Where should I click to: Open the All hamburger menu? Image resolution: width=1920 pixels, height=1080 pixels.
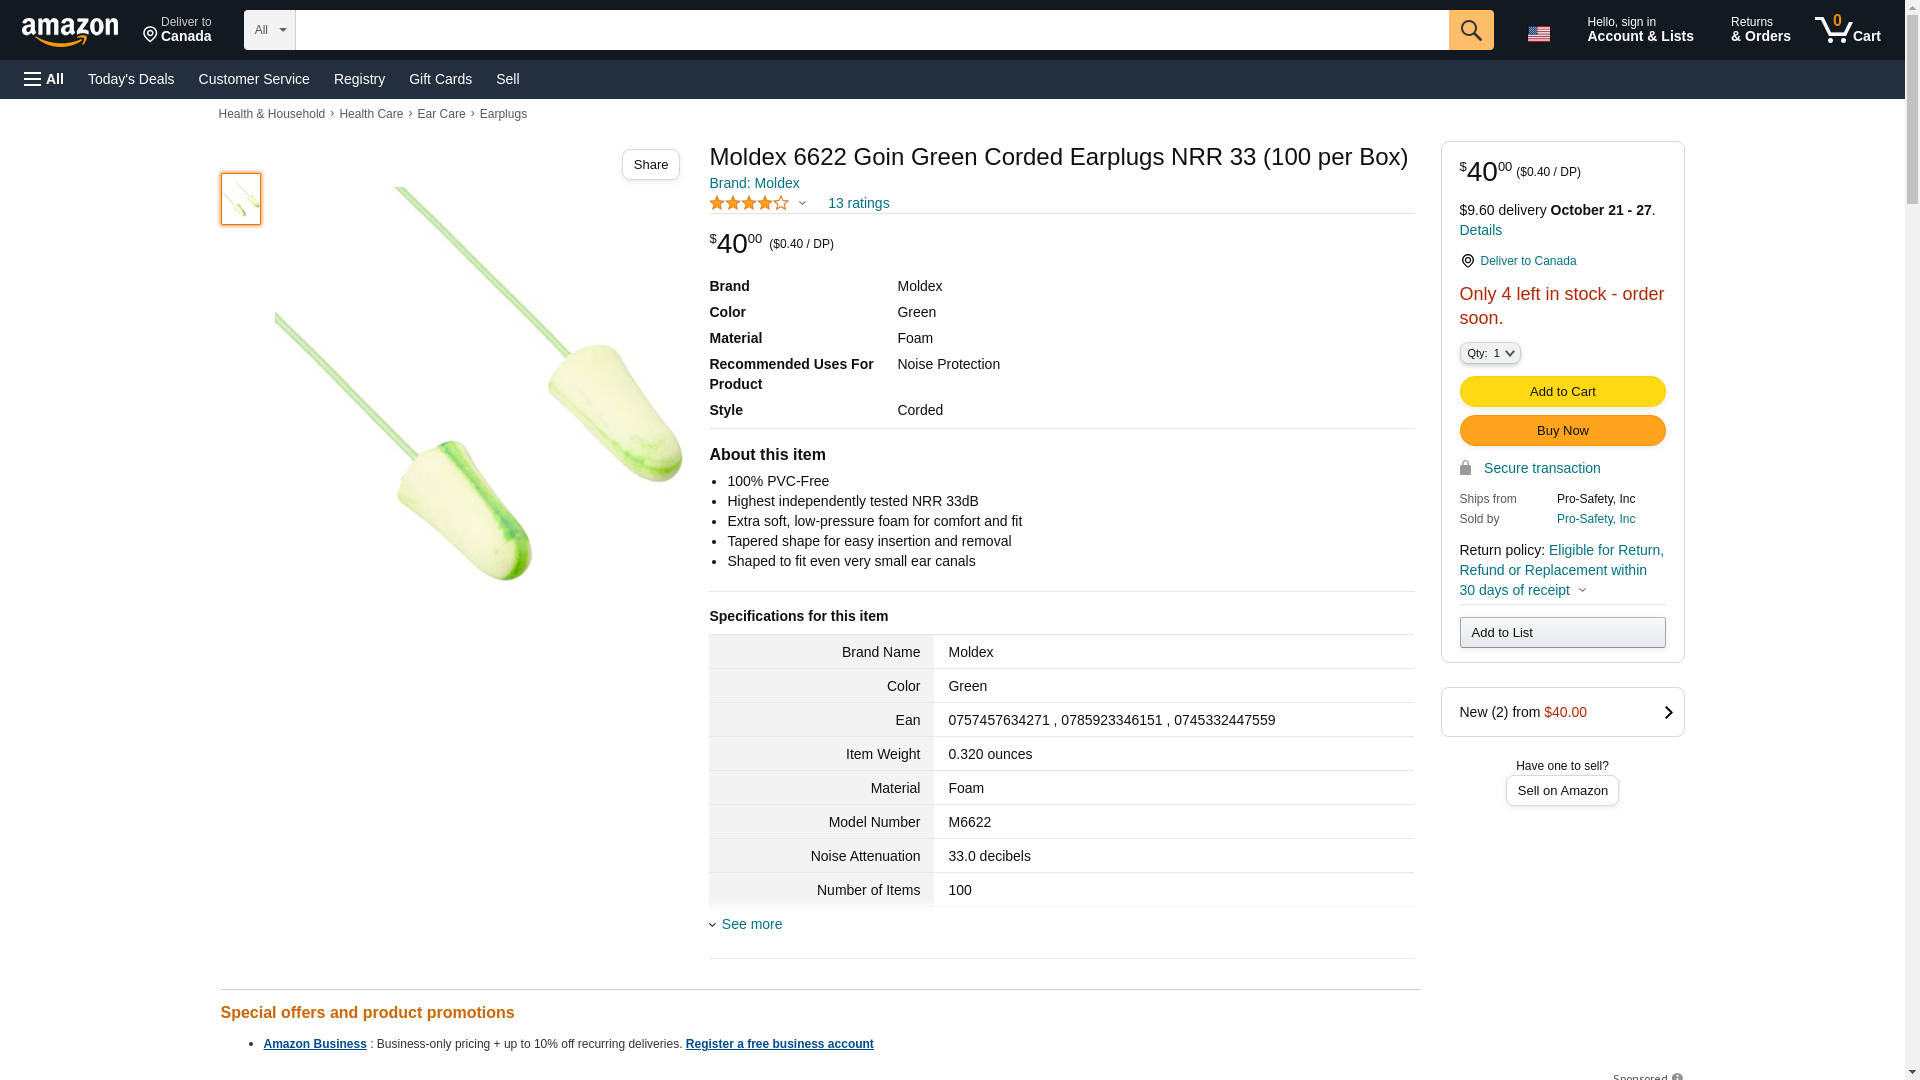(44, 79)
